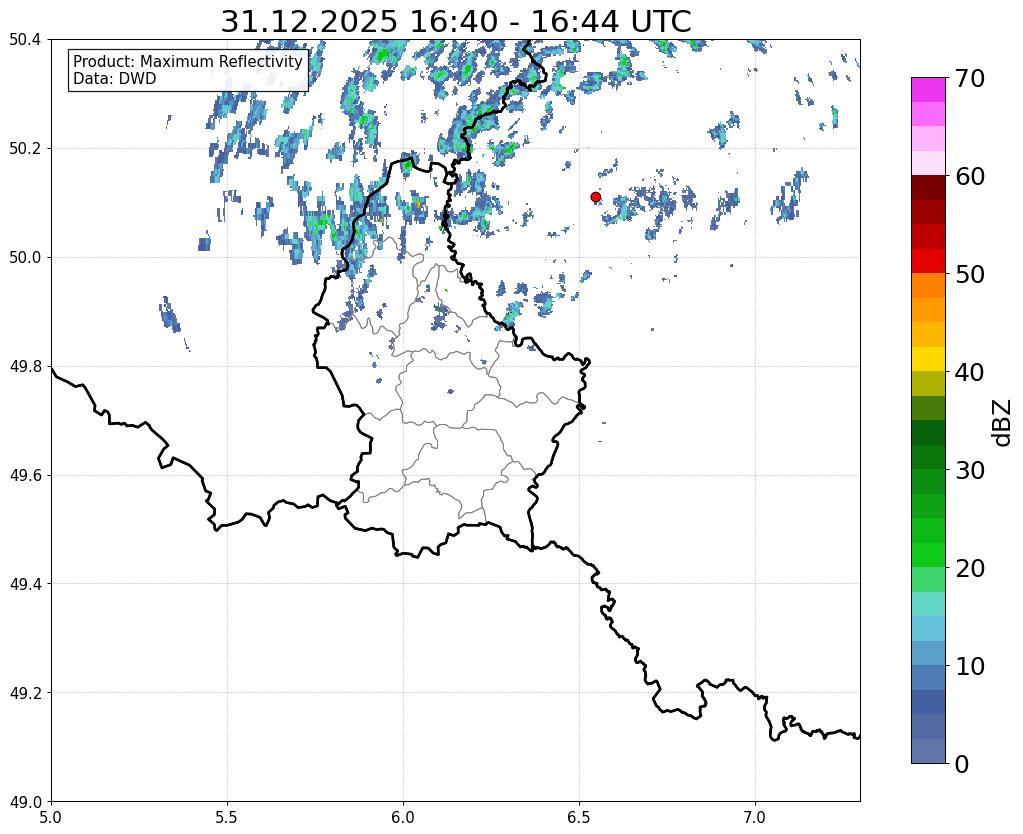Click the red location marker dot
The image size is (1023, 834).
(x=595, y=197)
